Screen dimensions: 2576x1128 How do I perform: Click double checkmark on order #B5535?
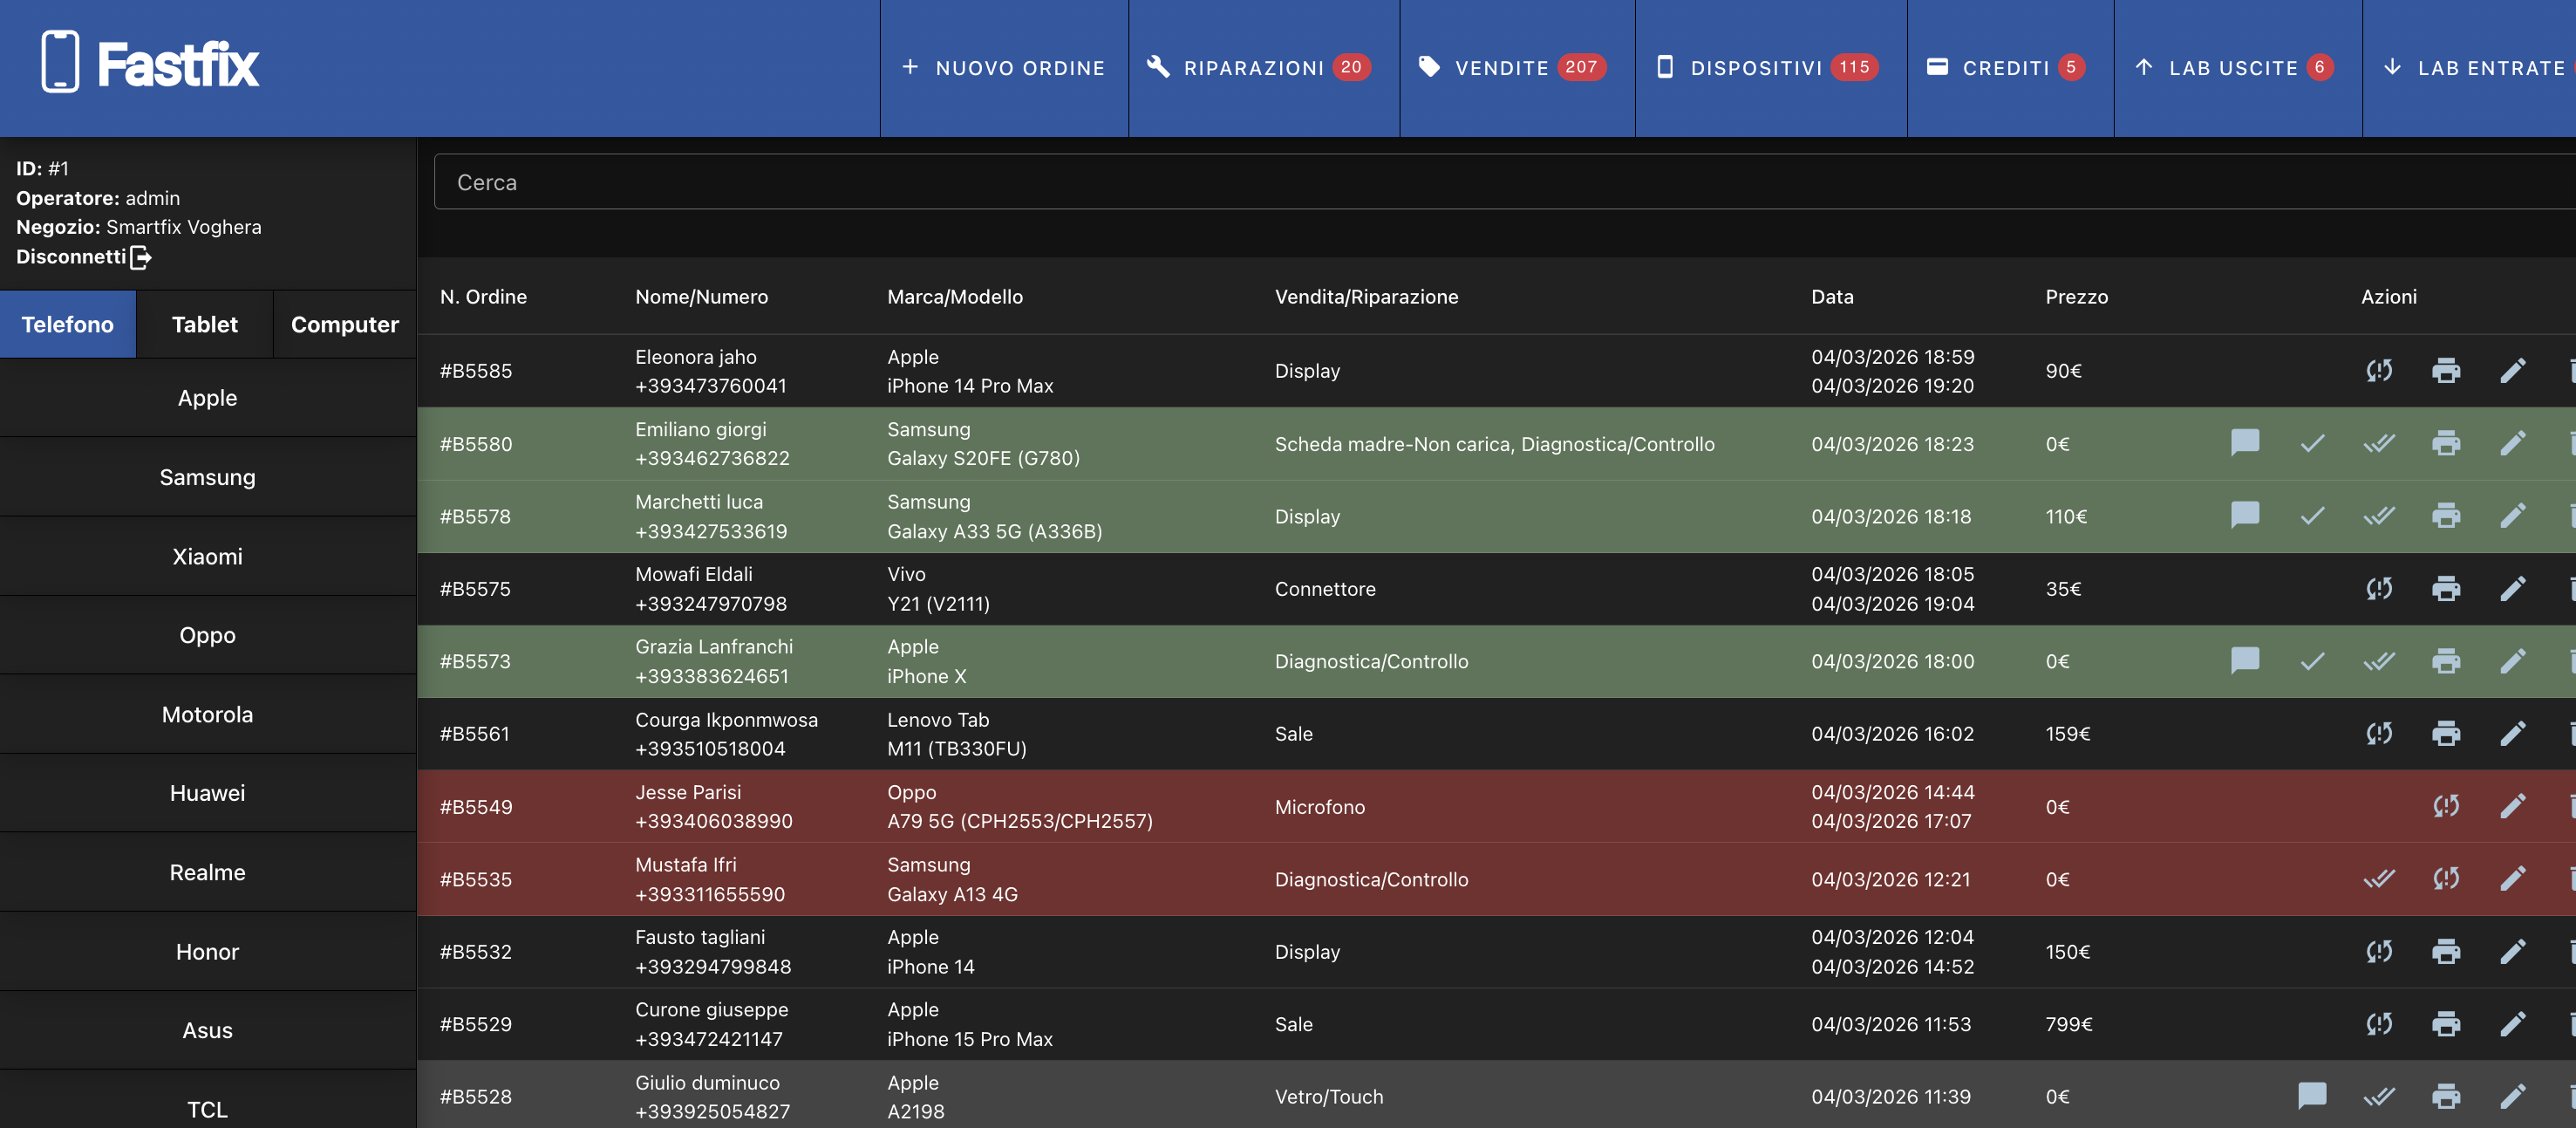tap(2378, 879)
